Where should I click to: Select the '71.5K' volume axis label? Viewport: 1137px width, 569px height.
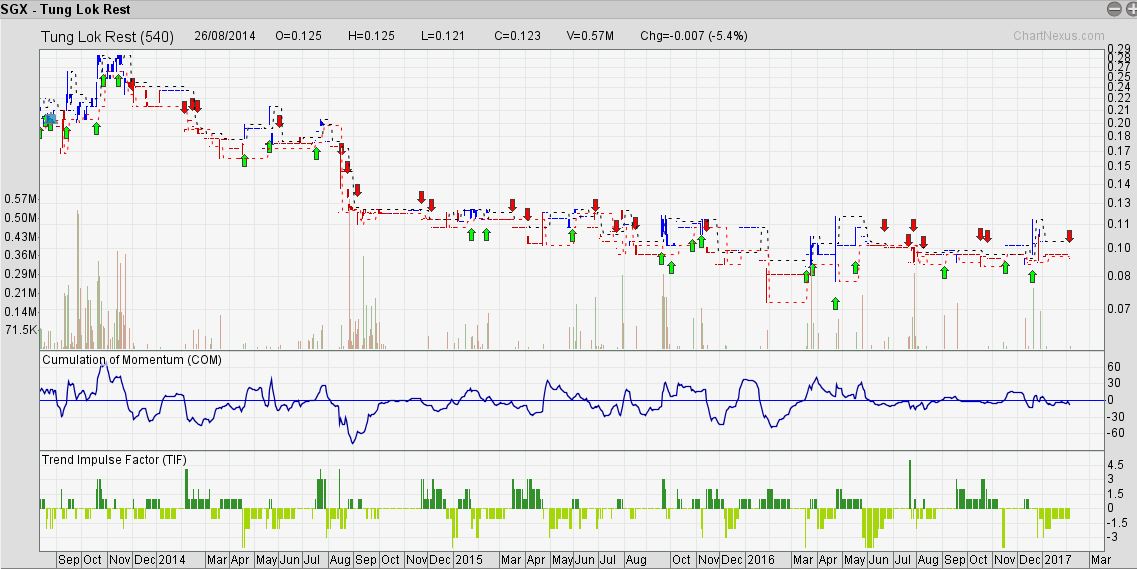[x=21, y=330]
